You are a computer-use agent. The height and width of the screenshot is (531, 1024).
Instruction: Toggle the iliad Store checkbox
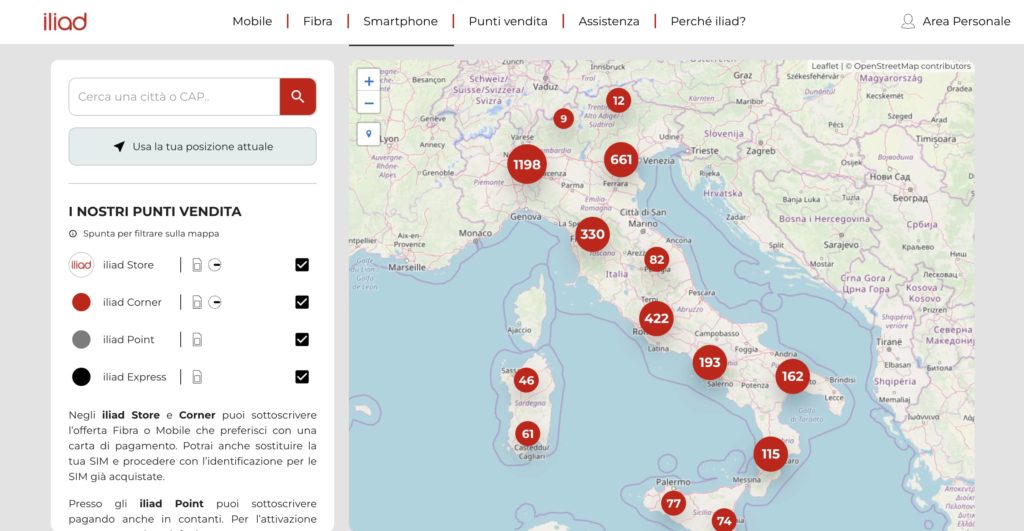click(x=302, y=265)
